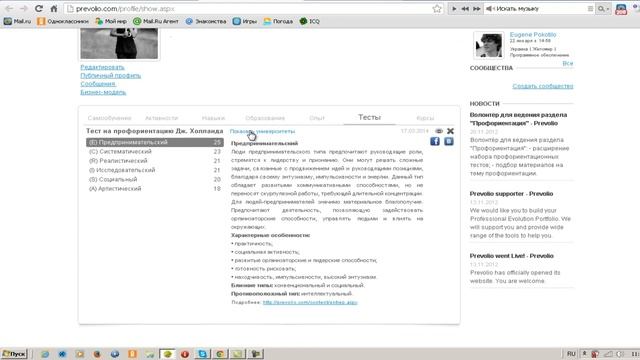Open the Одноклассники bookmark
Viewport: 640px width, 360px height.
(63, 21)
